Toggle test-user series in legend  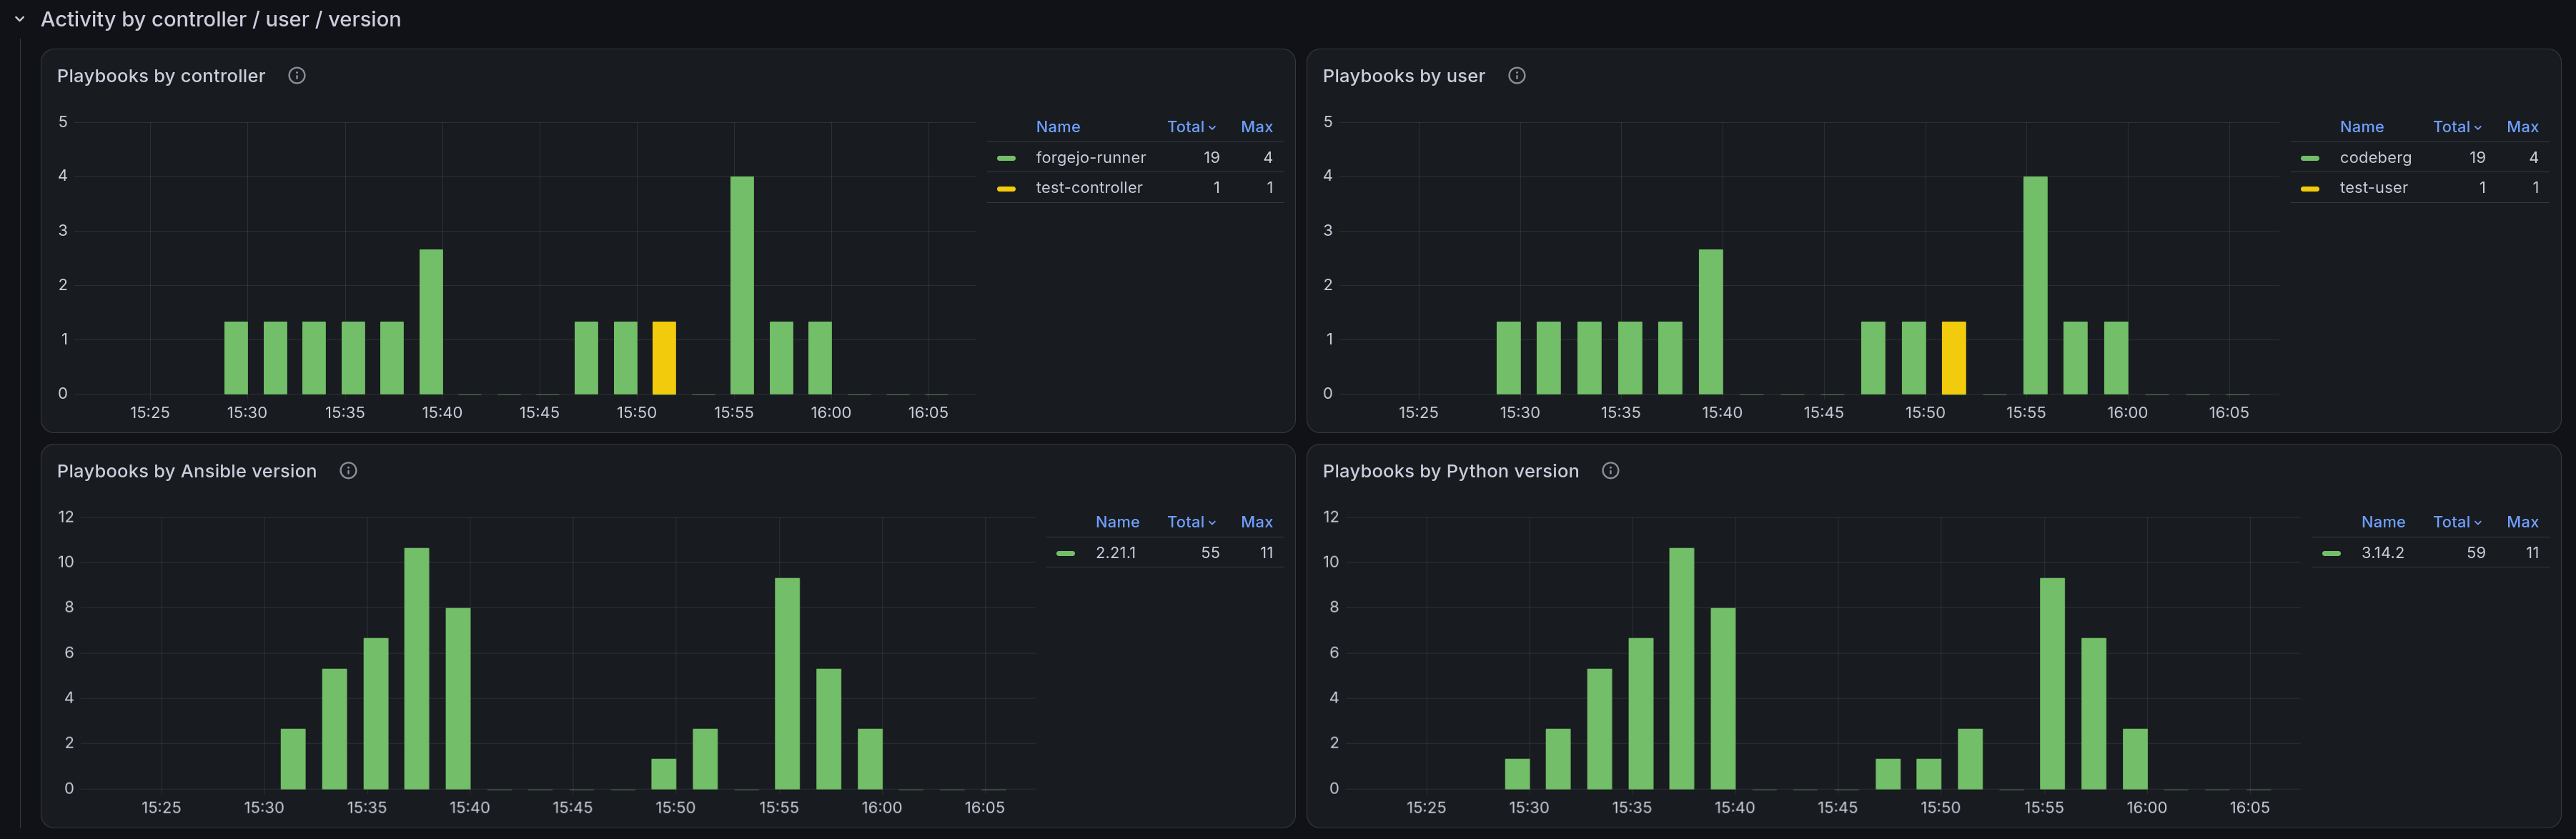click(2373, 188)
